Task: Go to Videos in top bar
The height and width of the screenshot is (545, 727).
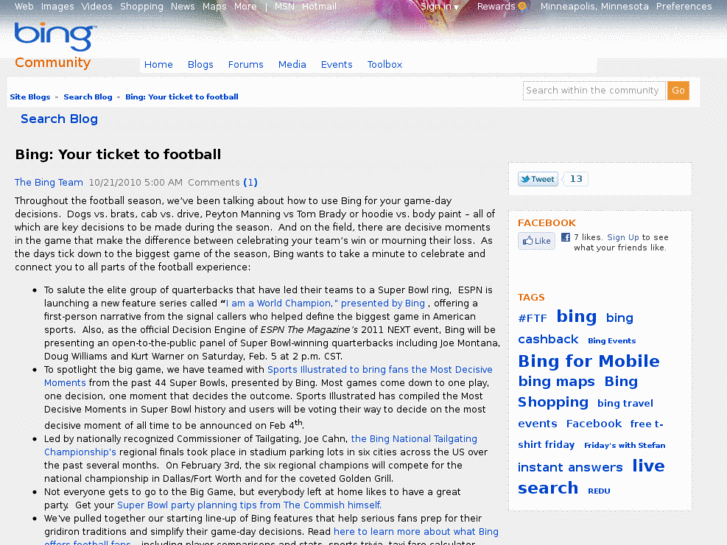Action: coord(97,6)
